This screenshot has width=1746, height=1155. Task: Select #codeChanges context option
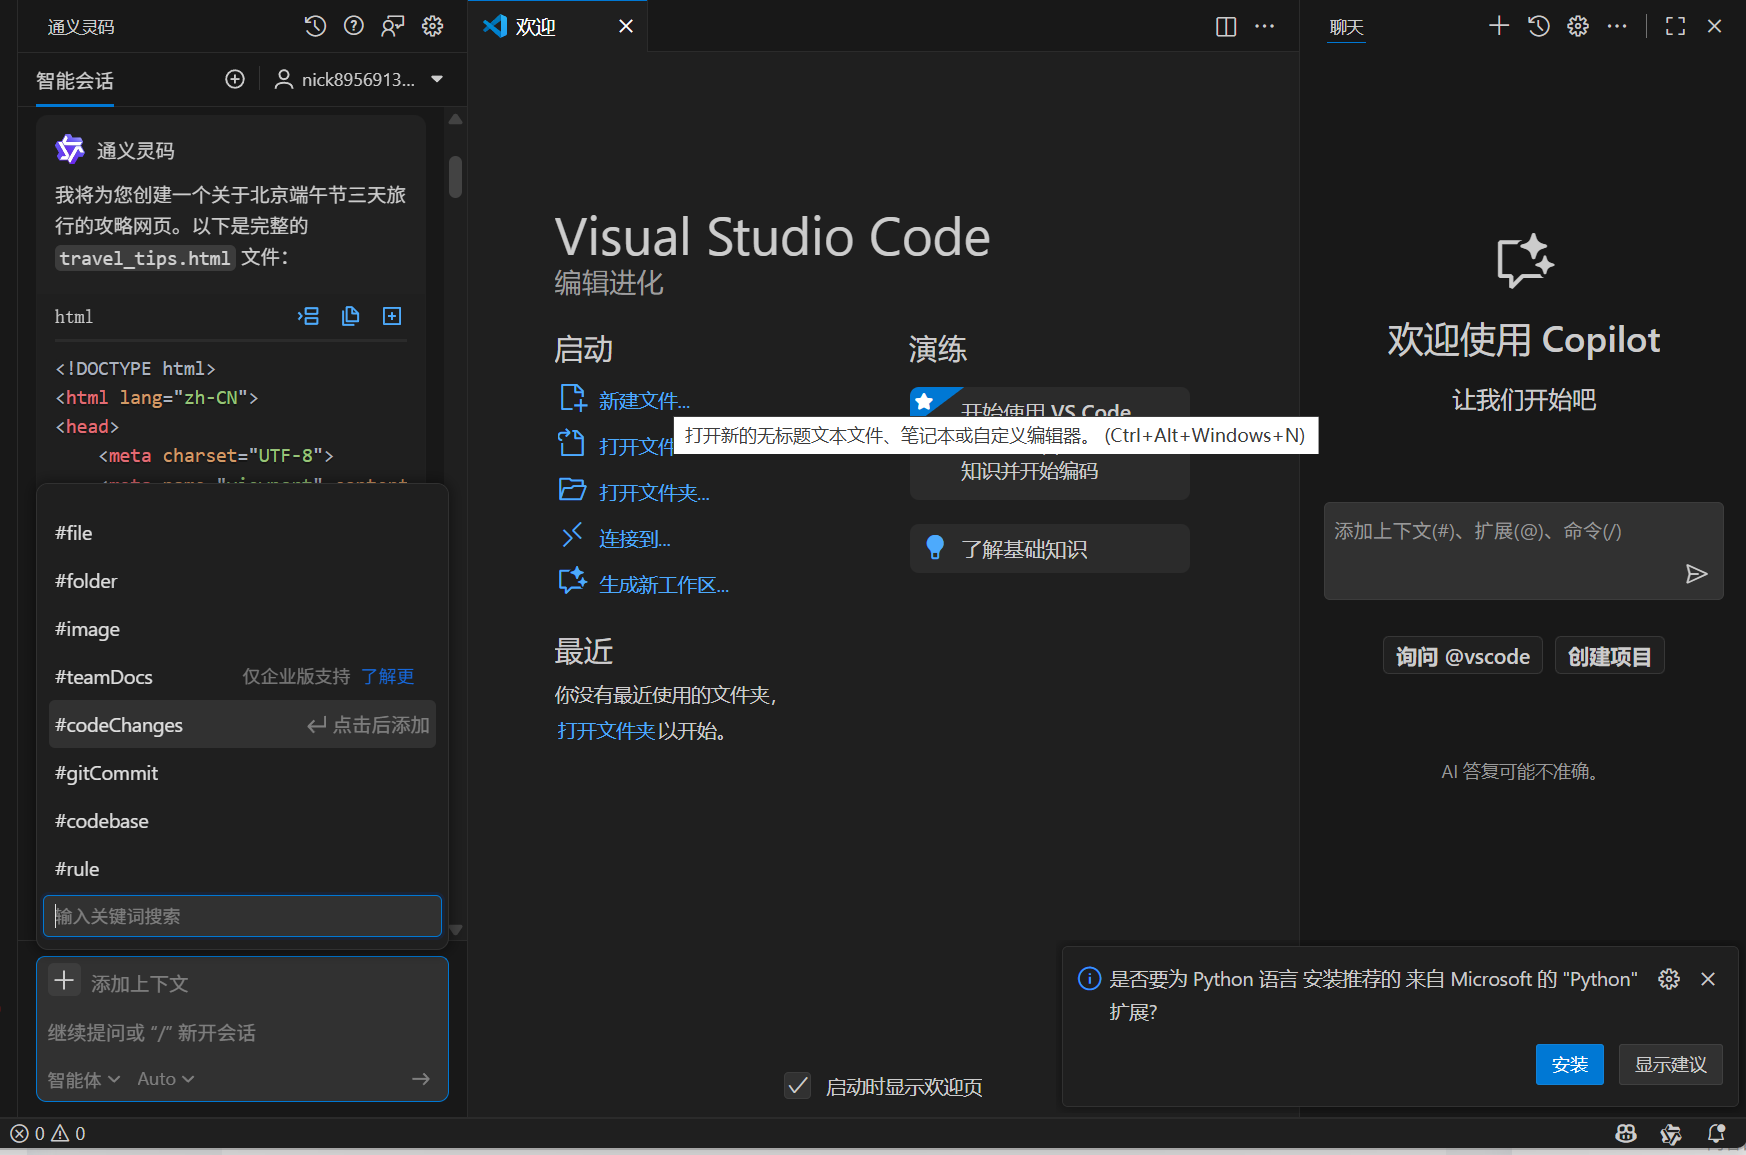242,725
